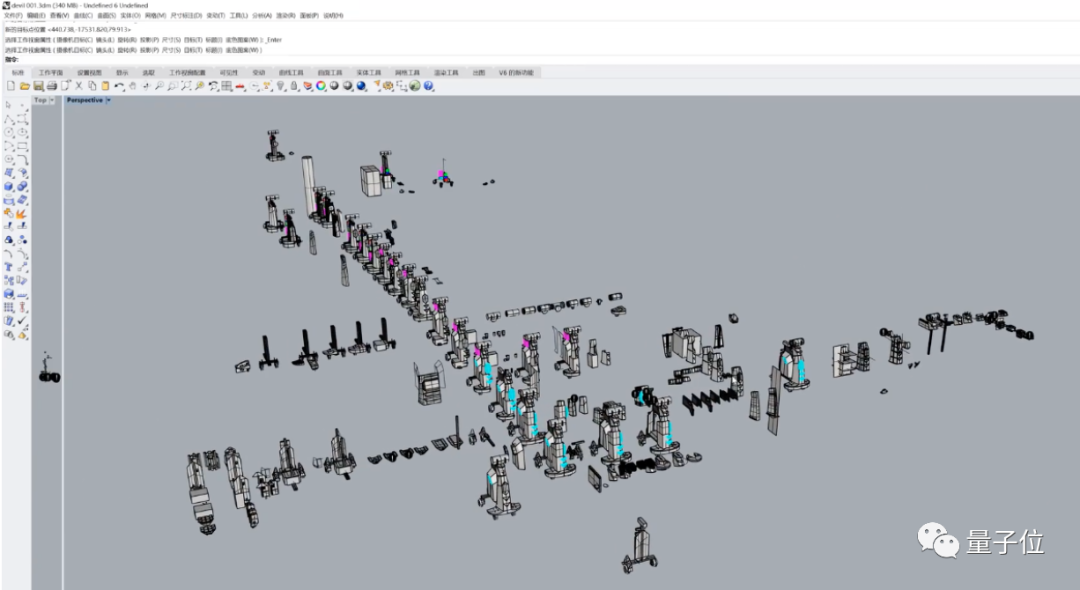Screen dimensions: 1080x590
Task: Open the 文件(F) menu
Action: (x=13, y=15)
